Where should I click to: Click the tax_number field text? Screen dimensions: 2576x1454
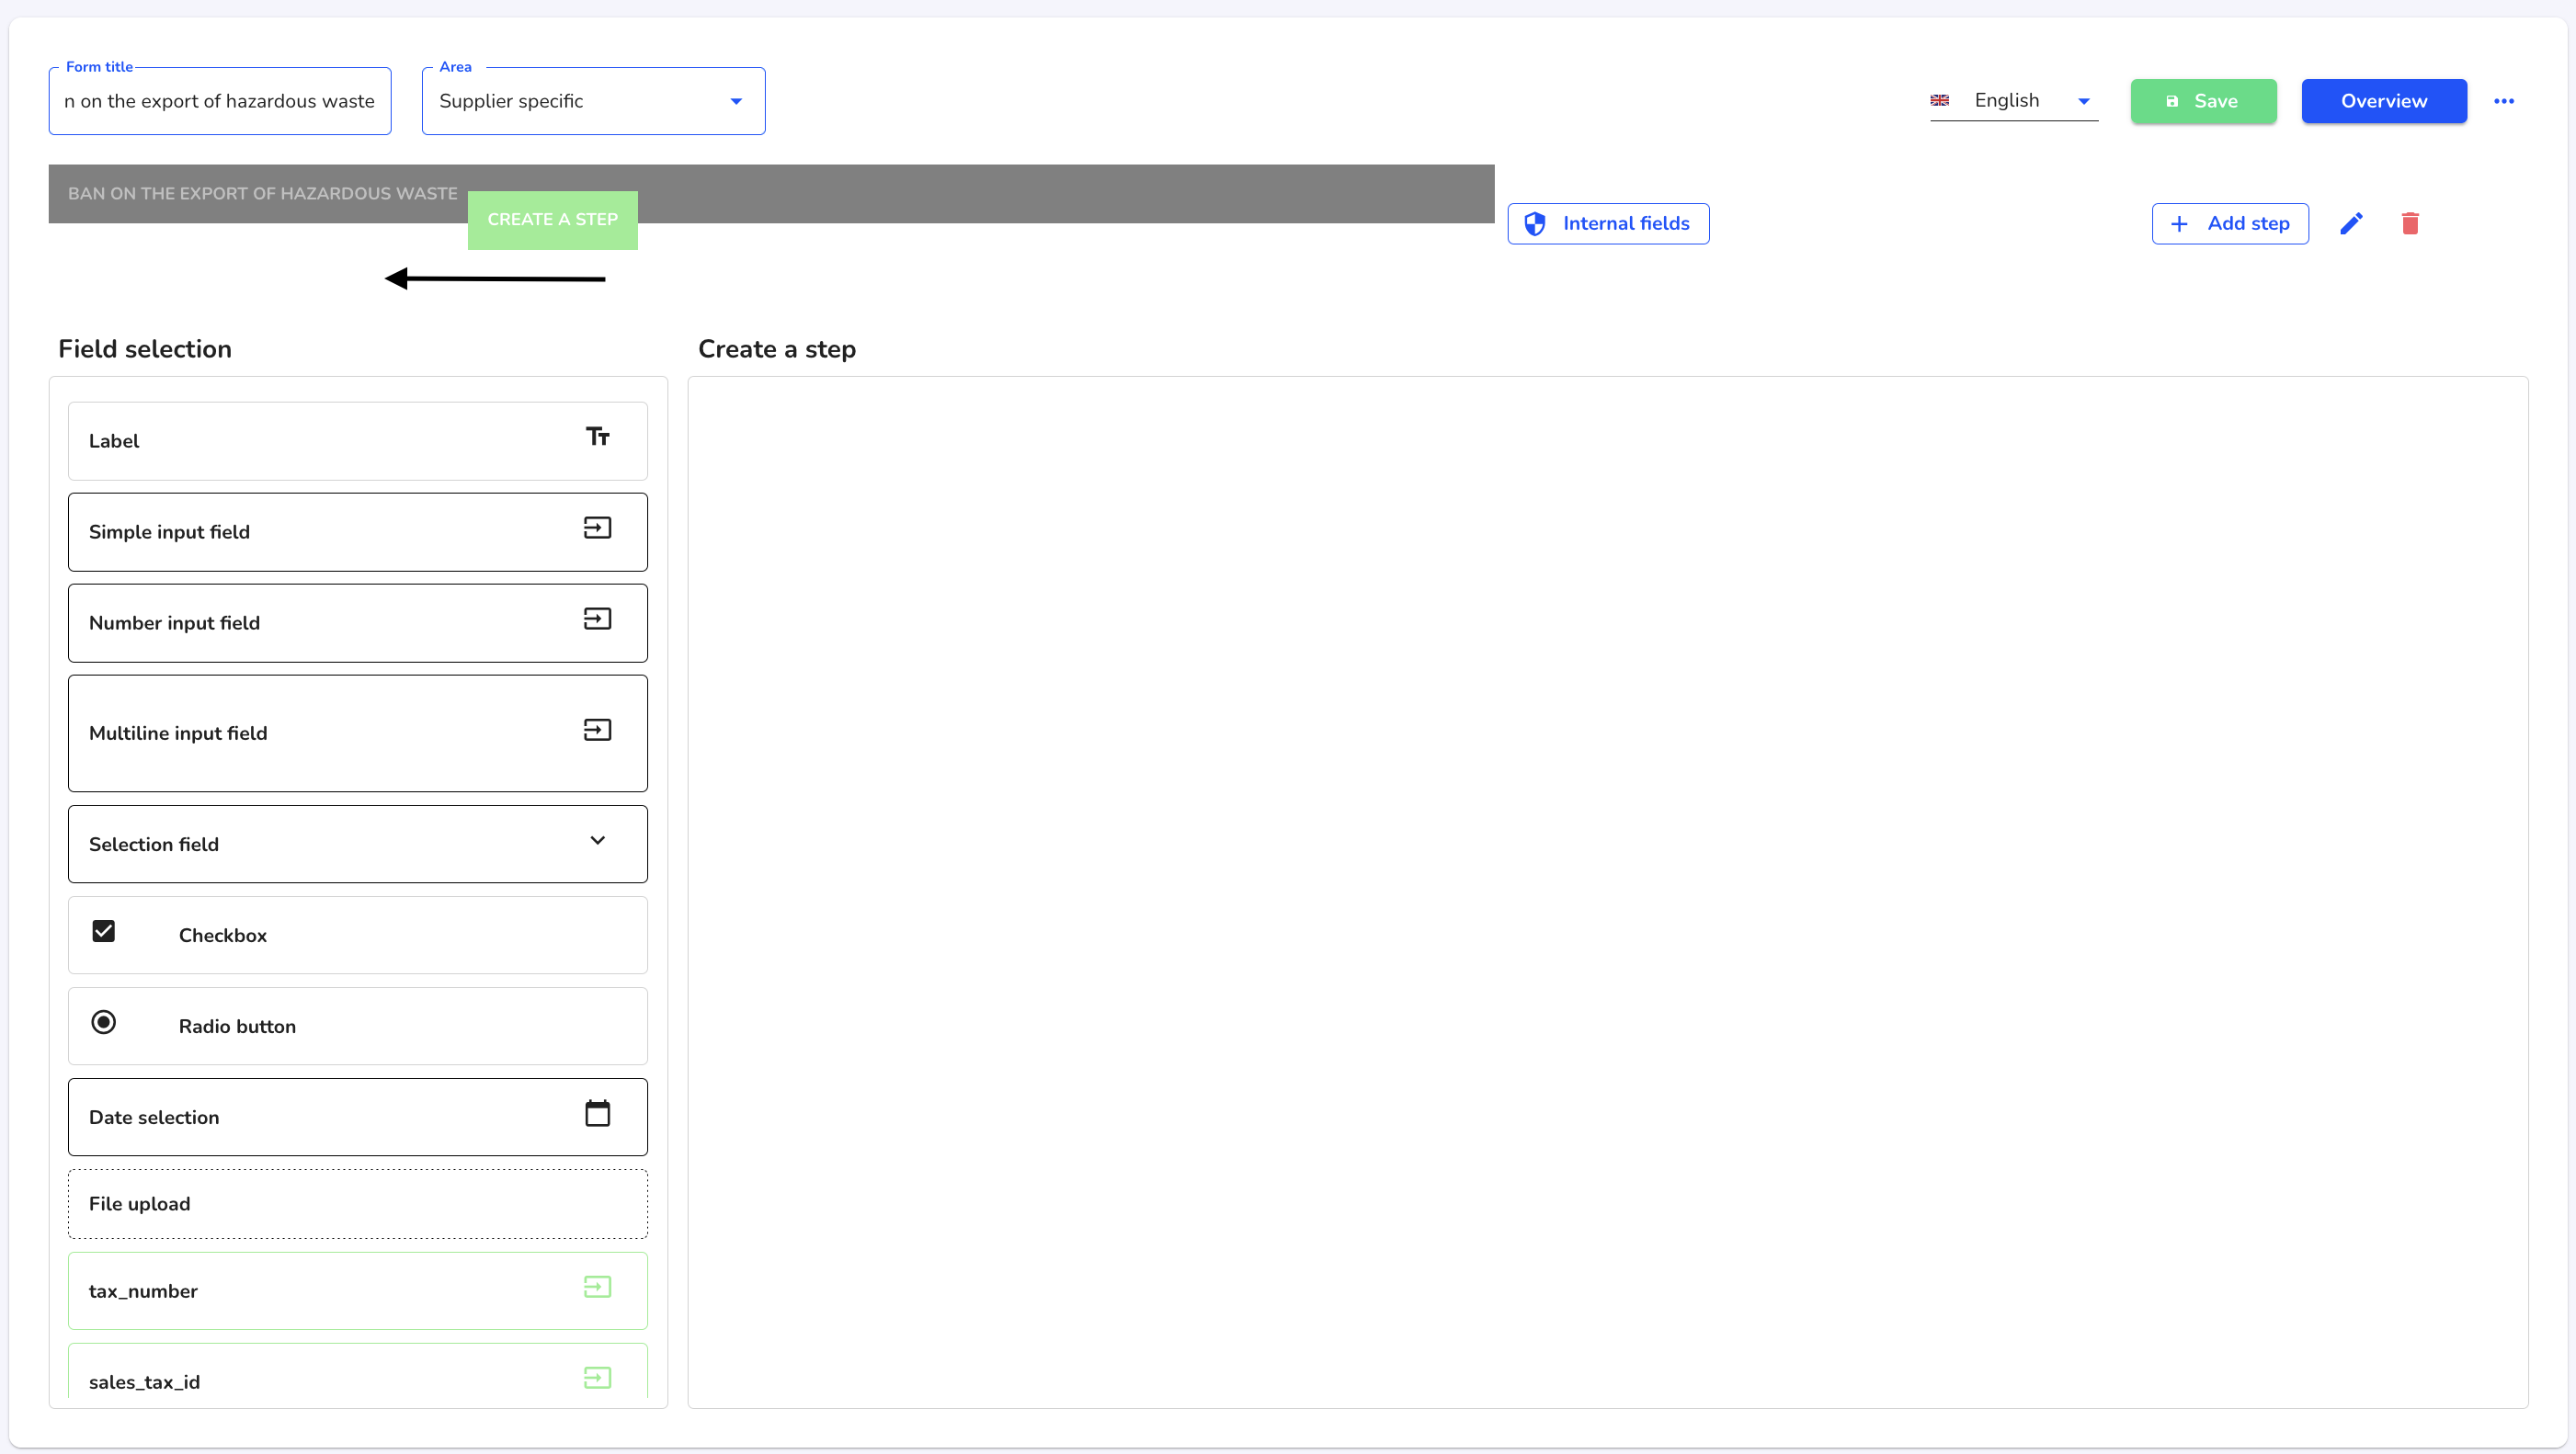tap(143, 1291)
